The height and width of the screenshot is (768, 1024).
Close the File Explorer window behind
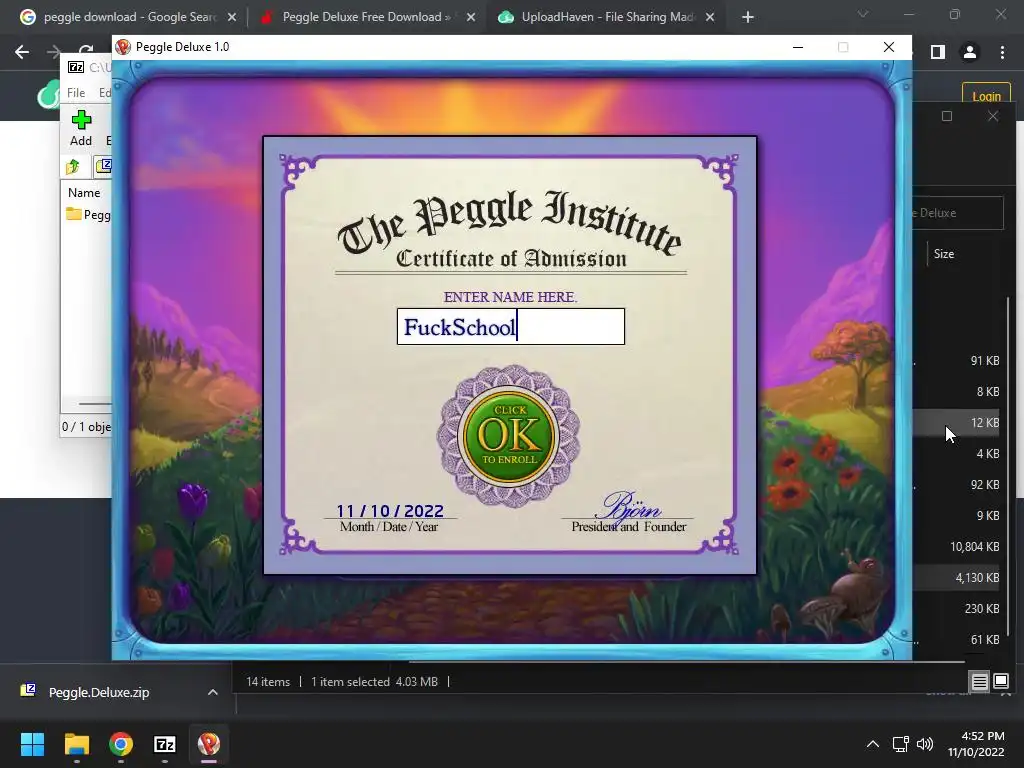[993, 116]
